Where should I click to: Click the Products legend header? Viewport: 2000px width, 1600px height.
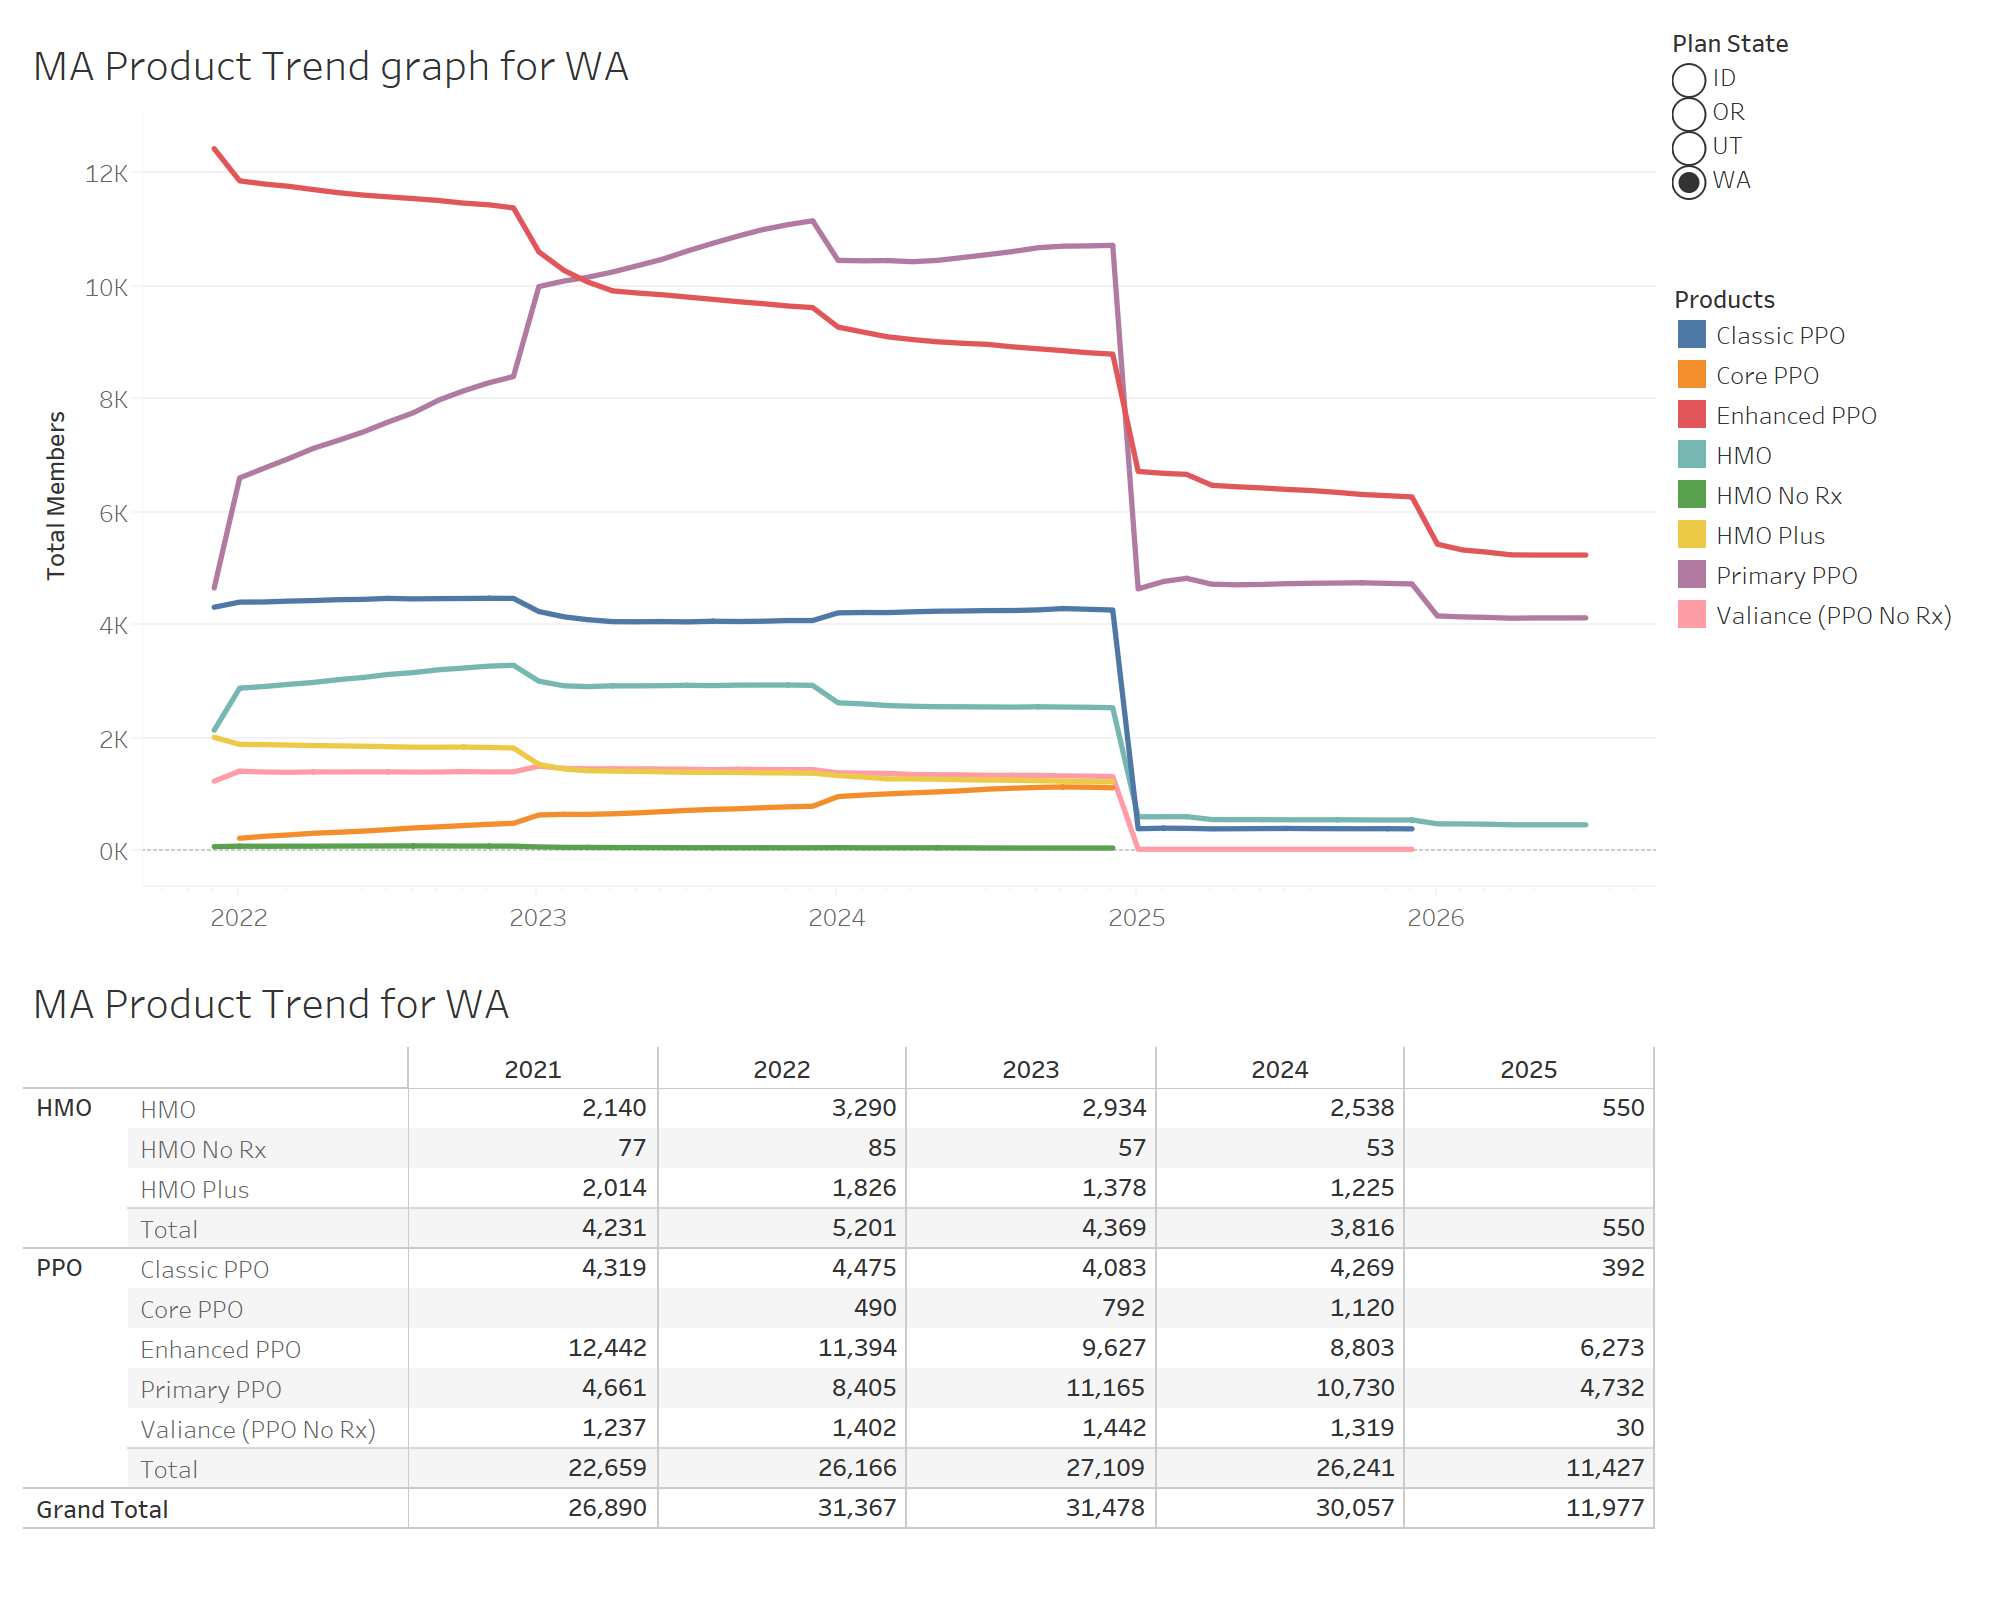[1723, 298]
